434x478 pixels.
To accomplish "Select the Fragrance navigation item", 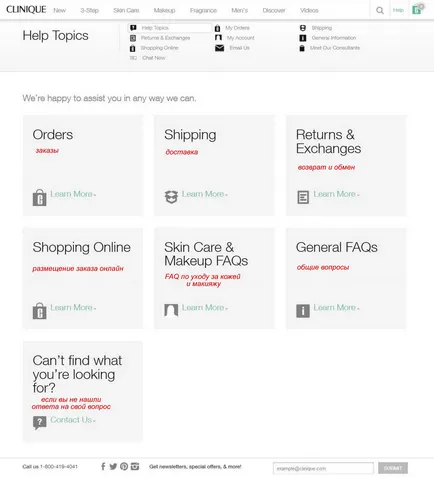I will pos(203,10).
